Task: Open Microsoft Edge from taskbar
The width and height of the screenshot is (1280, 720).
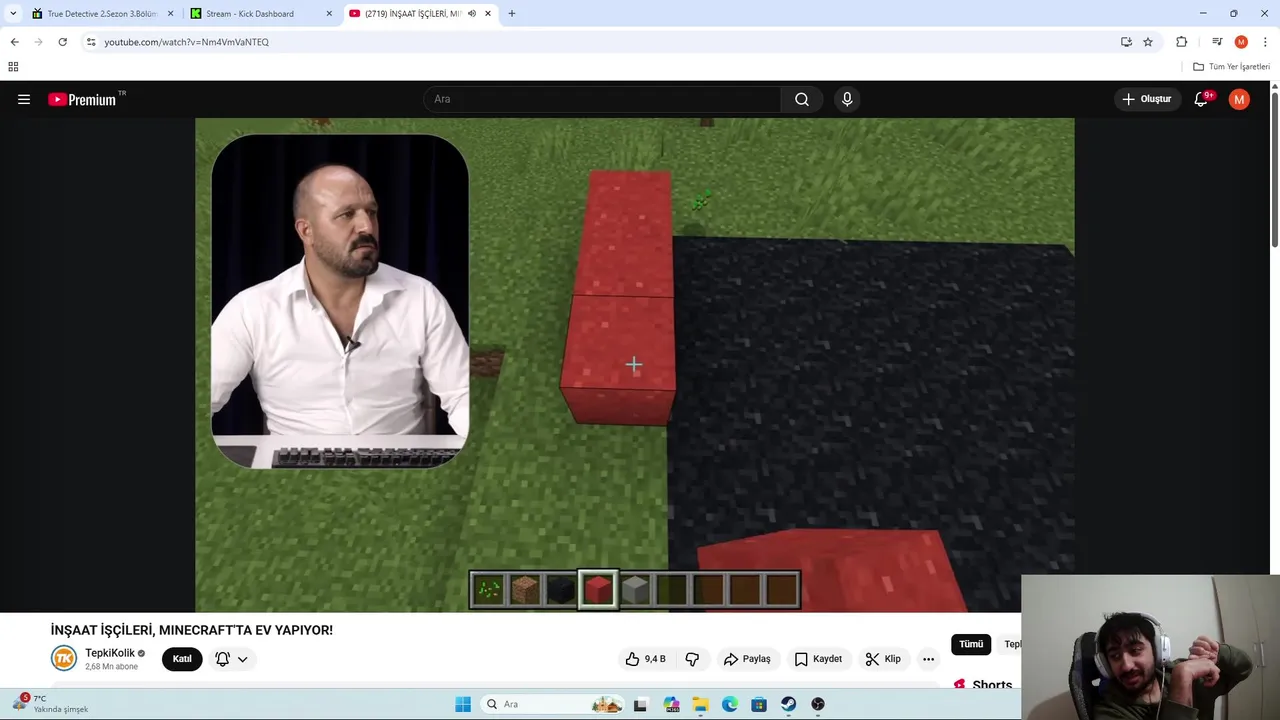Action: 730,704
